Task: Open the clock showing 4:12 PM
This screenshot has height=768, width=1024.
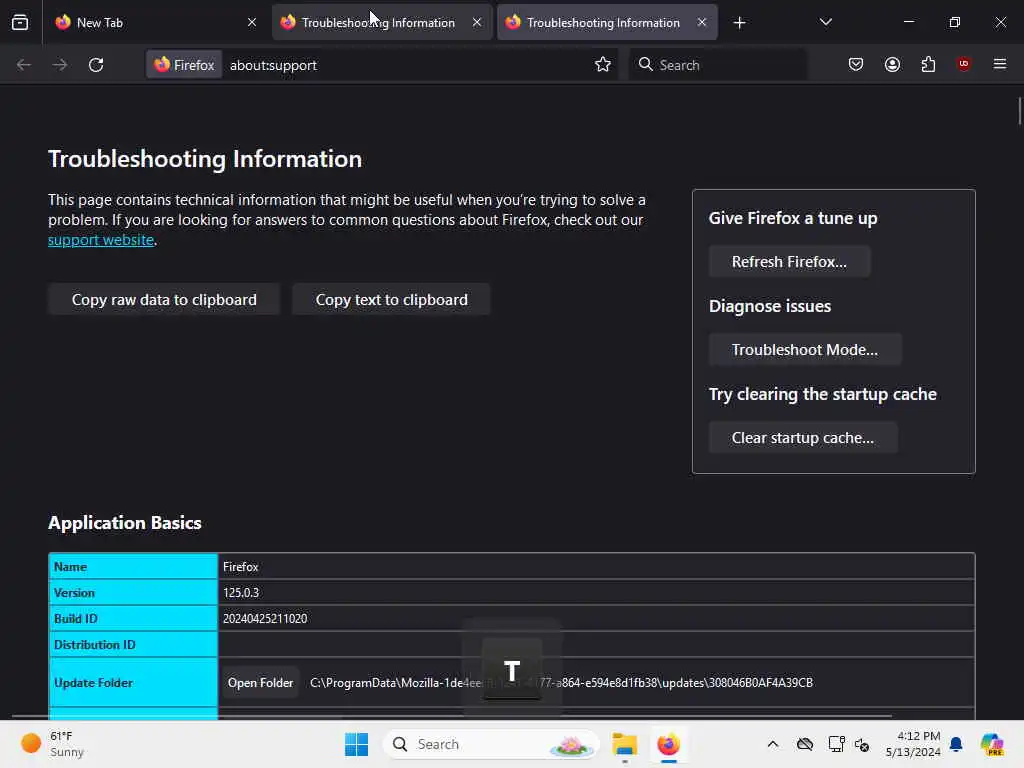Action: click(913, 744)
